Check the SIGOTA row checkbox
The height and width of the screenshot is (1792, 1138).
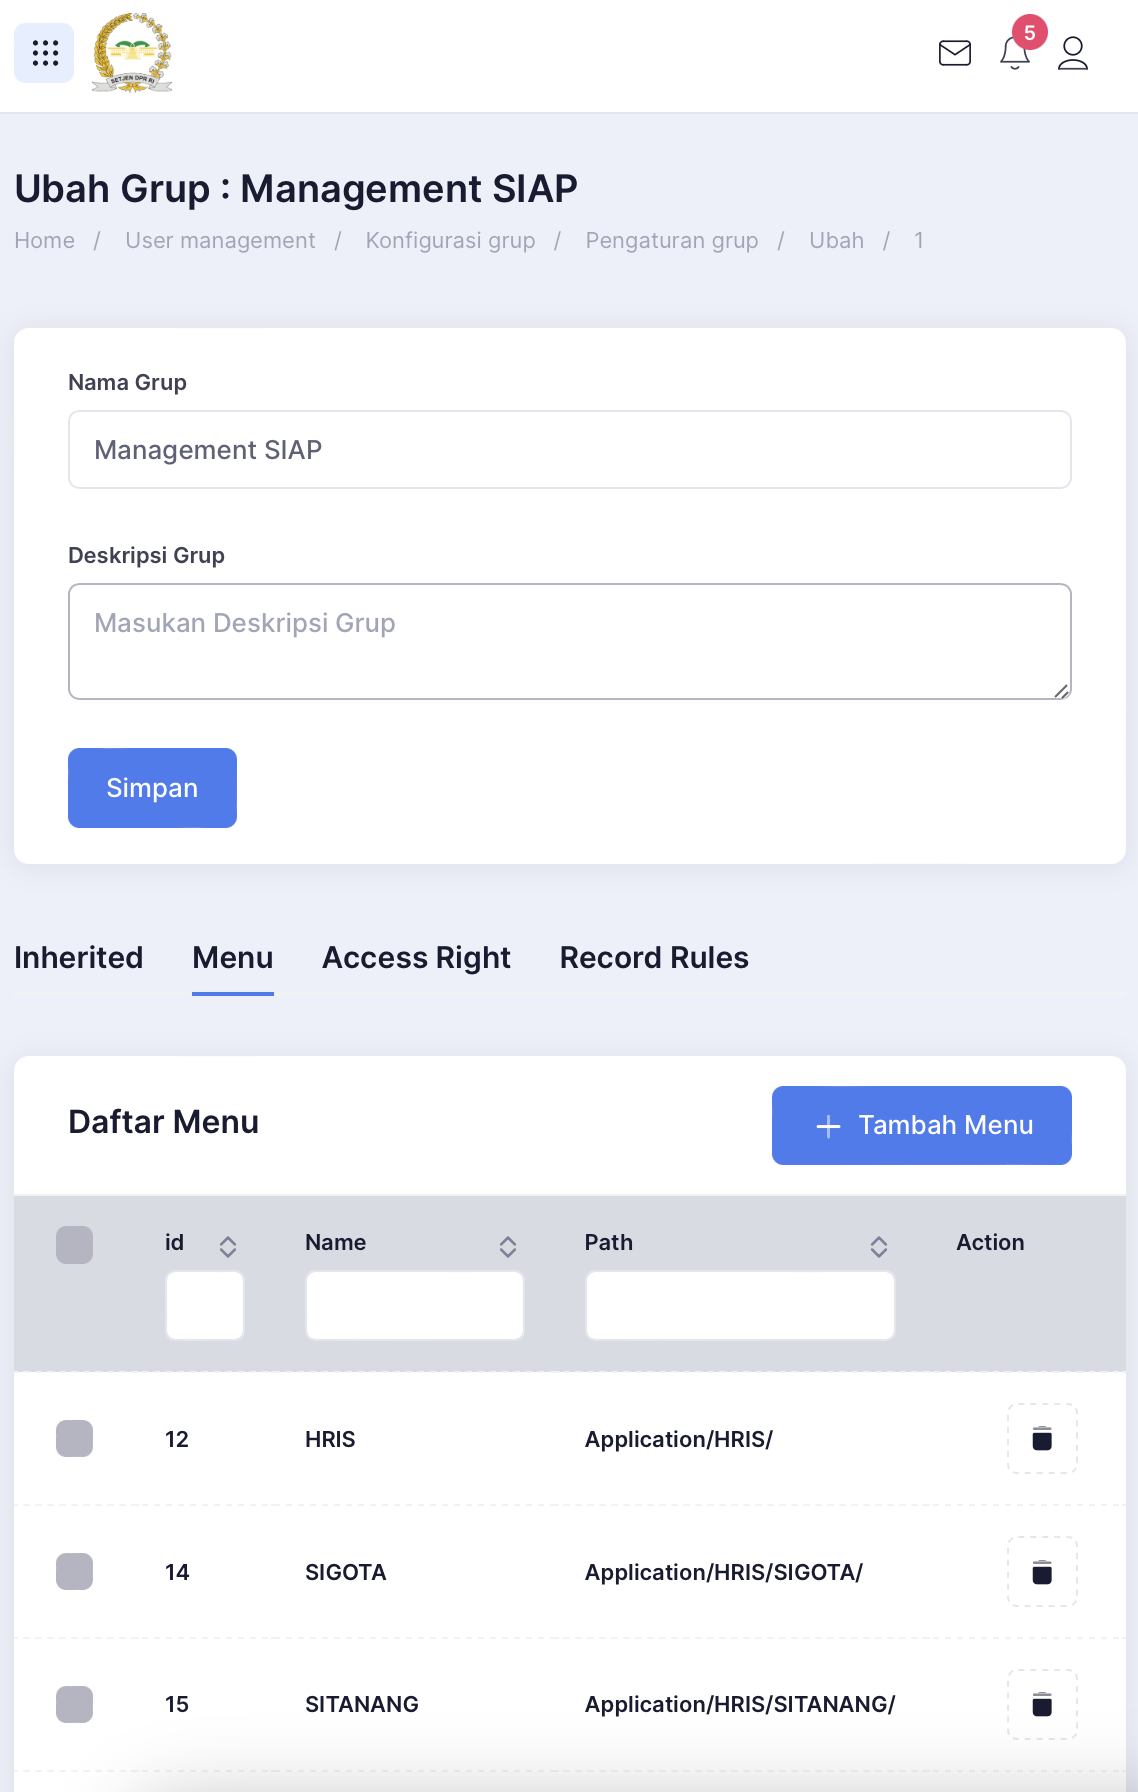click(74, 1571)
